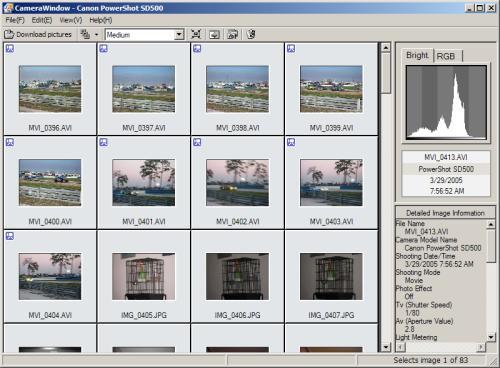Image resolution: width=500 pixels, height=368 pixels.
Task: Expand the Medium thumbnail size dropdown
Action: [x=179, y=34]
